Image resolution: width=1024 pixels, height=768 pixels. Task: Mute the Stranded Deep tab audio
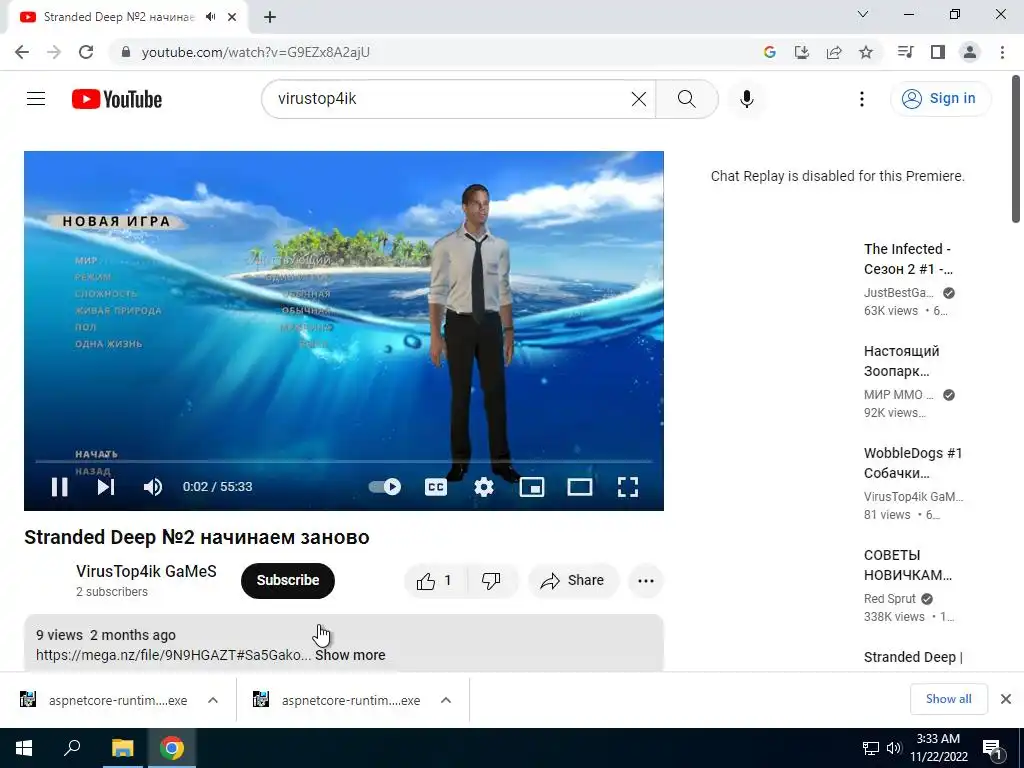pos(210,17)
